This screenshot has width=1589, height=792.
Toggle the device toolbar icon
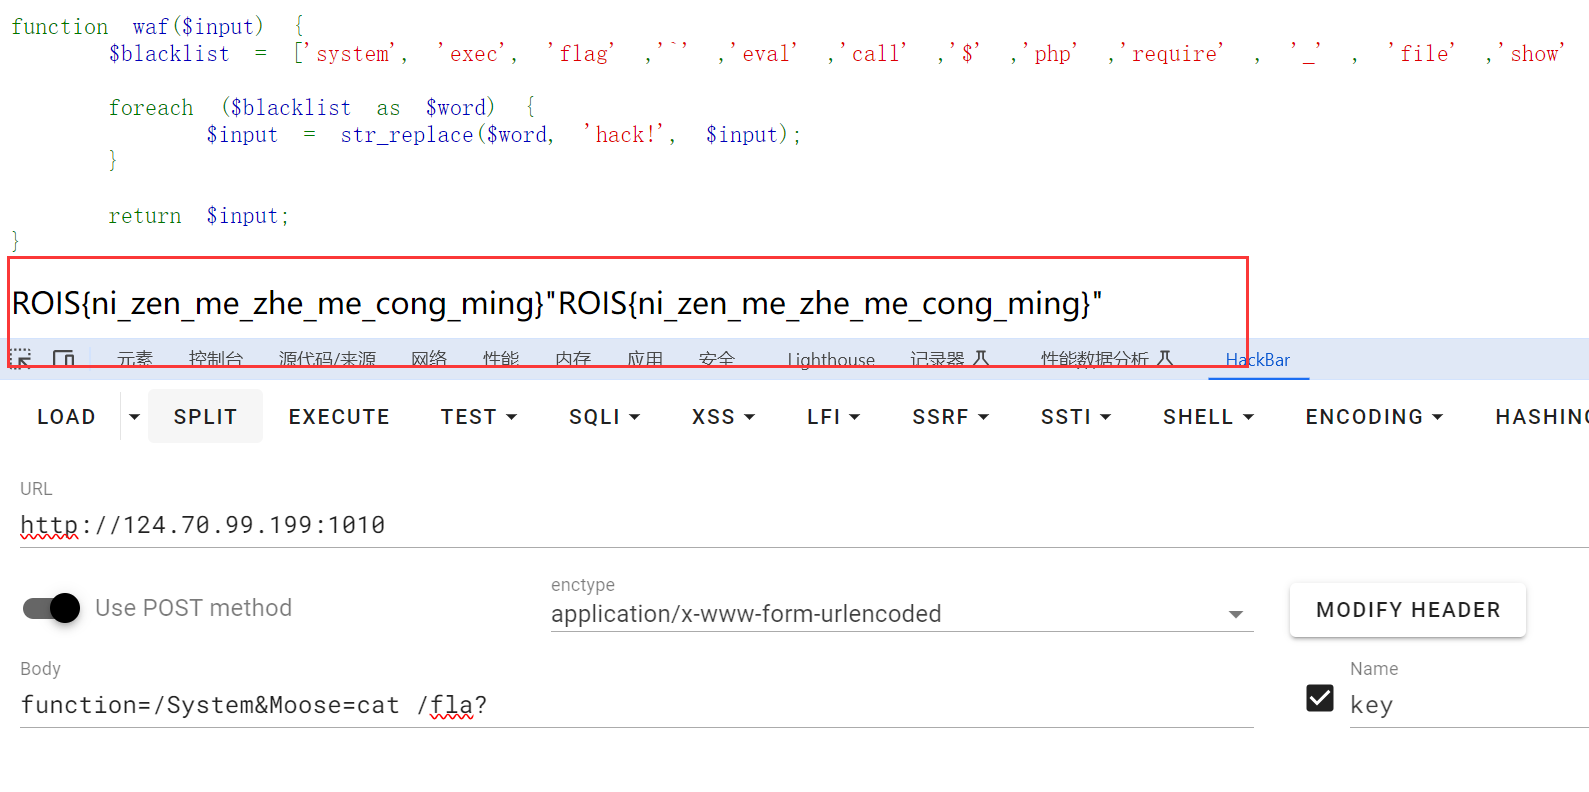pyautogui.click(x=64, y=358)
